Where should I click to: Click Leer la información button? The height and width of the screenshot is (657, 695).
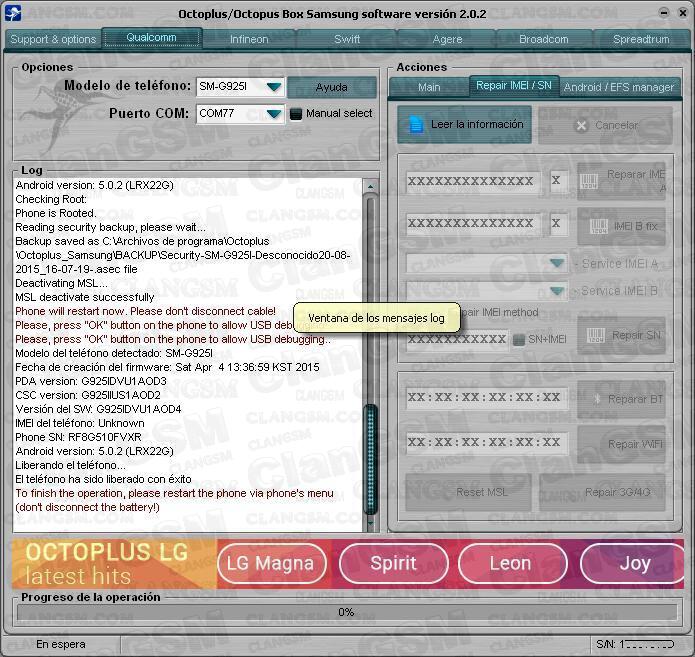click(465, 125)
